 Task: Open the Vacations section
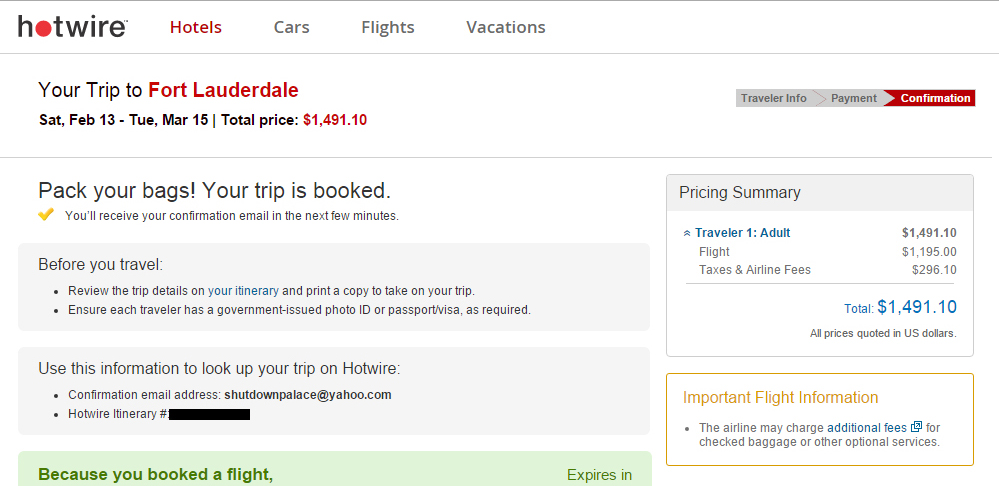pos(506,27)
